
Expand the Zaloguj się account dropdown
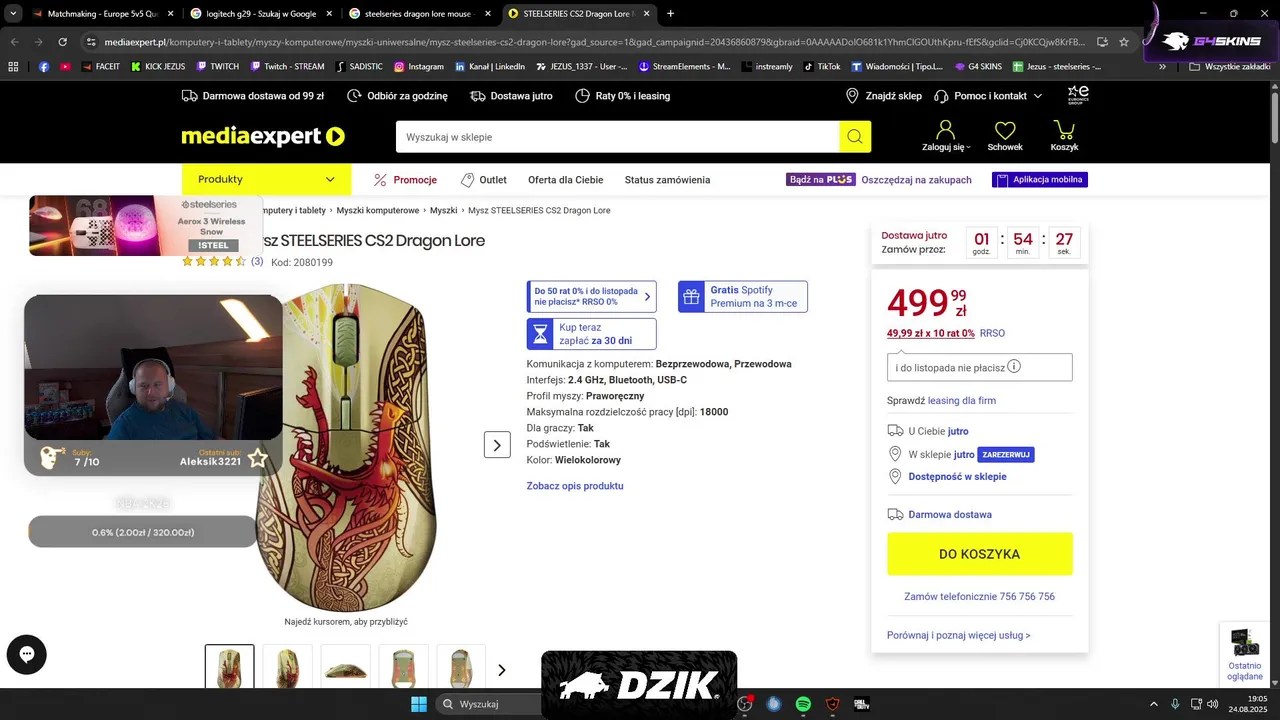pos(946,136)
